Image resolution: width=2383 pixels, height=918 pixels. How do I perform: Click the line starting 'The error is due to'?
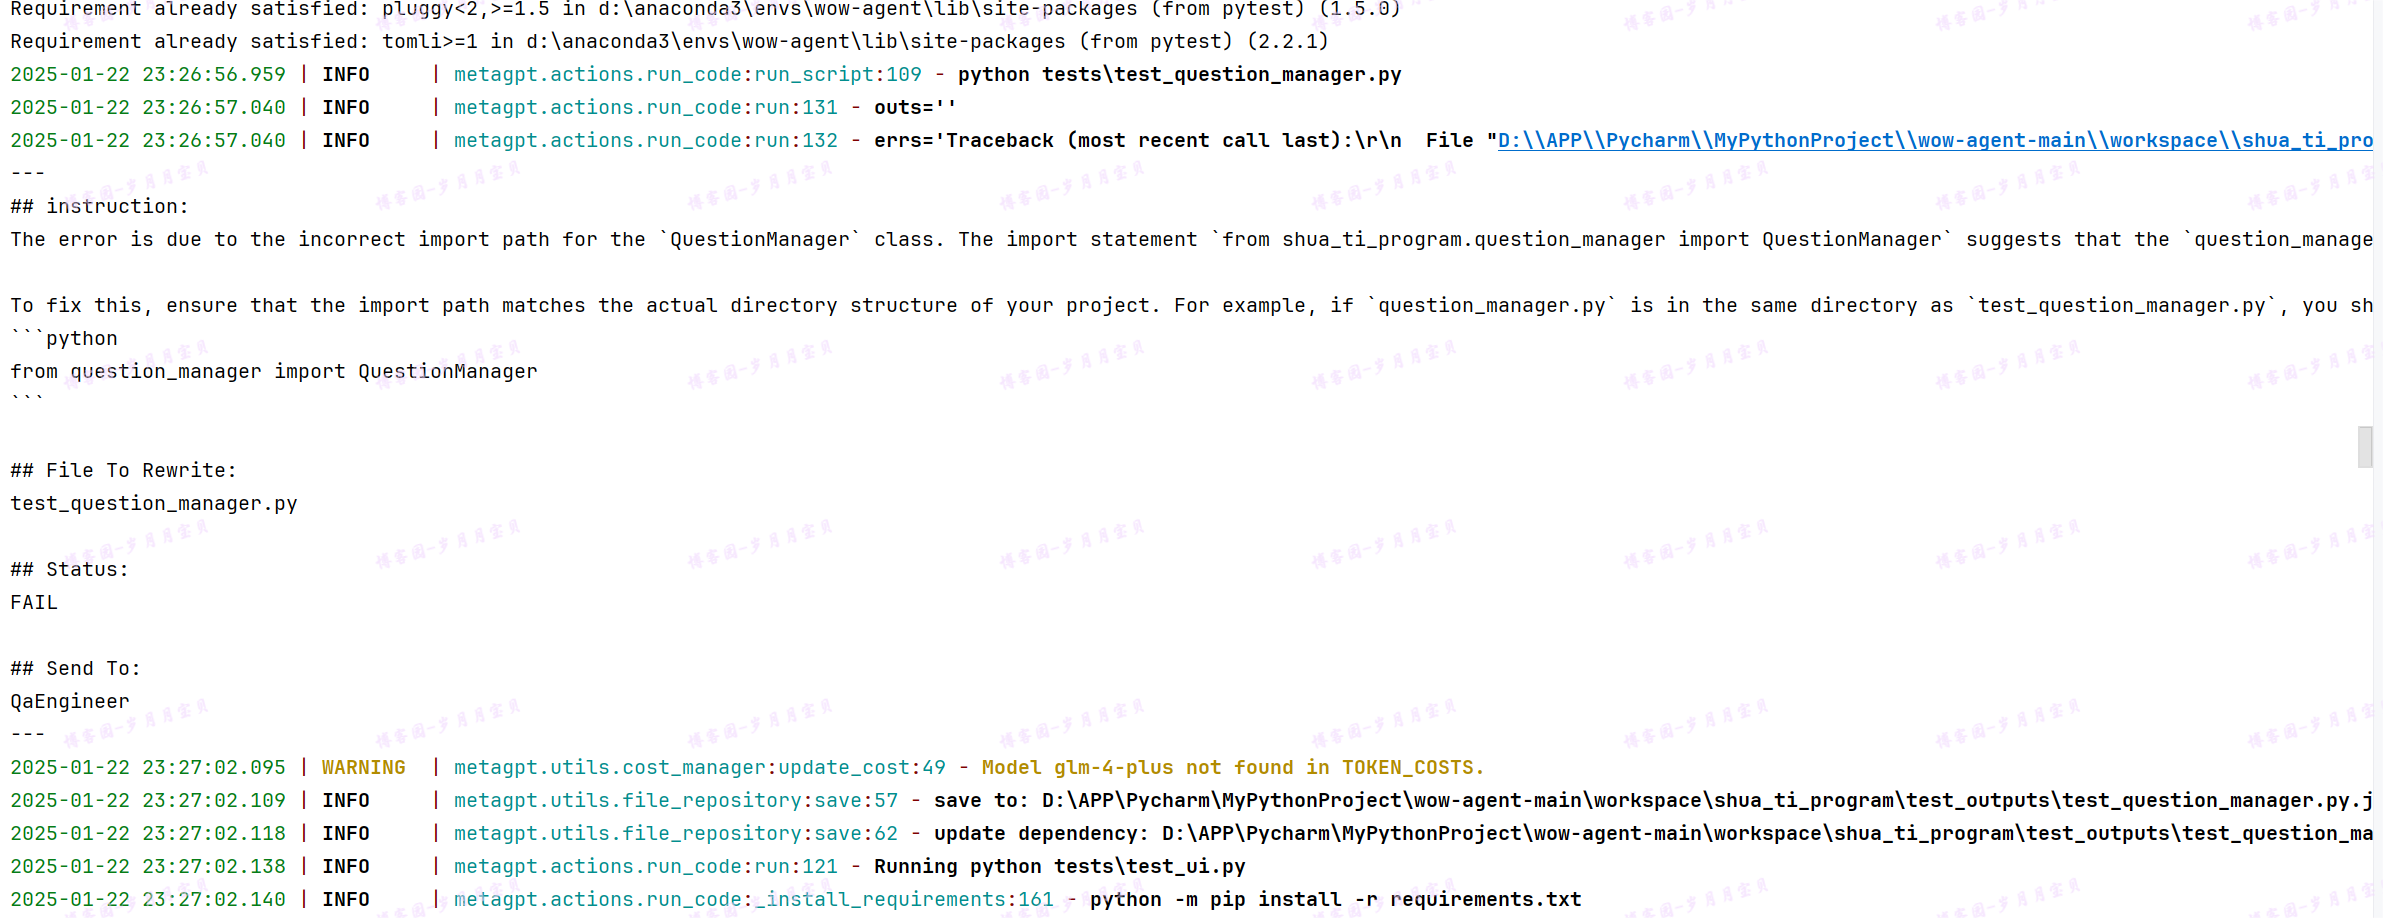[x=1191, y=240]
